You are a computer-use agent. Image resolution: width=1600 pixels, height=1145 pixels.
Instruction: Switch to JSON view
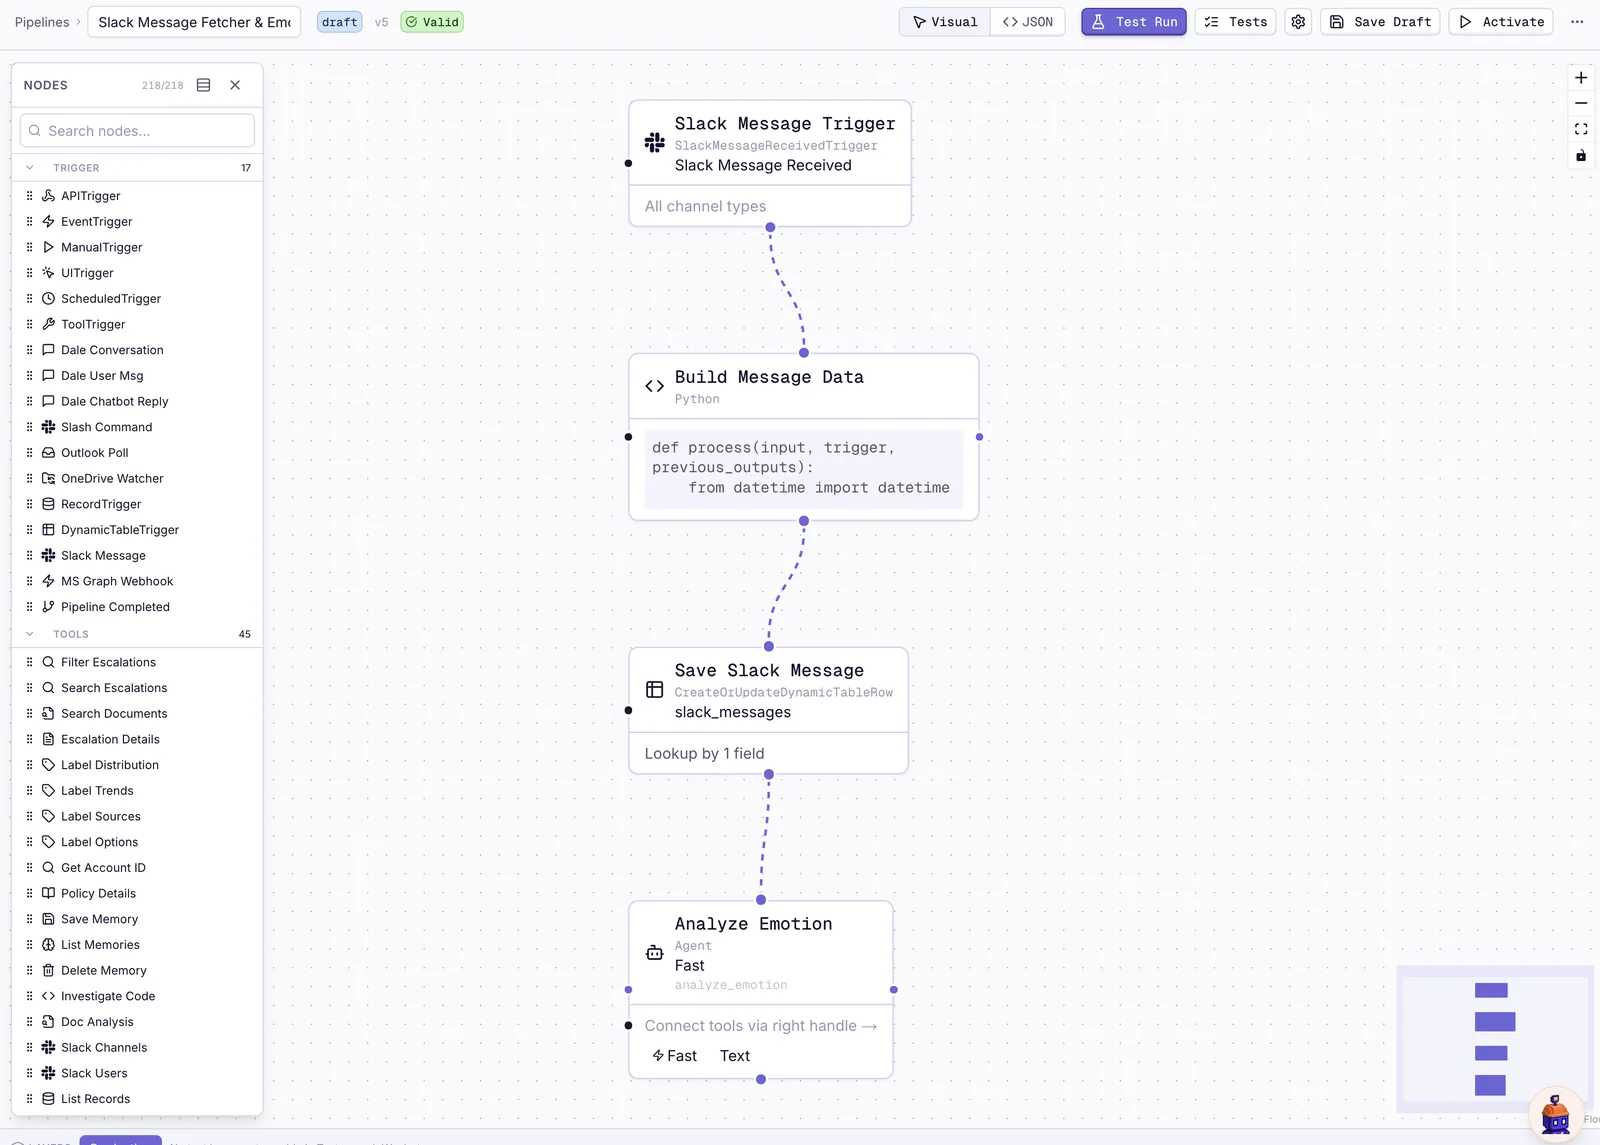1028,22
